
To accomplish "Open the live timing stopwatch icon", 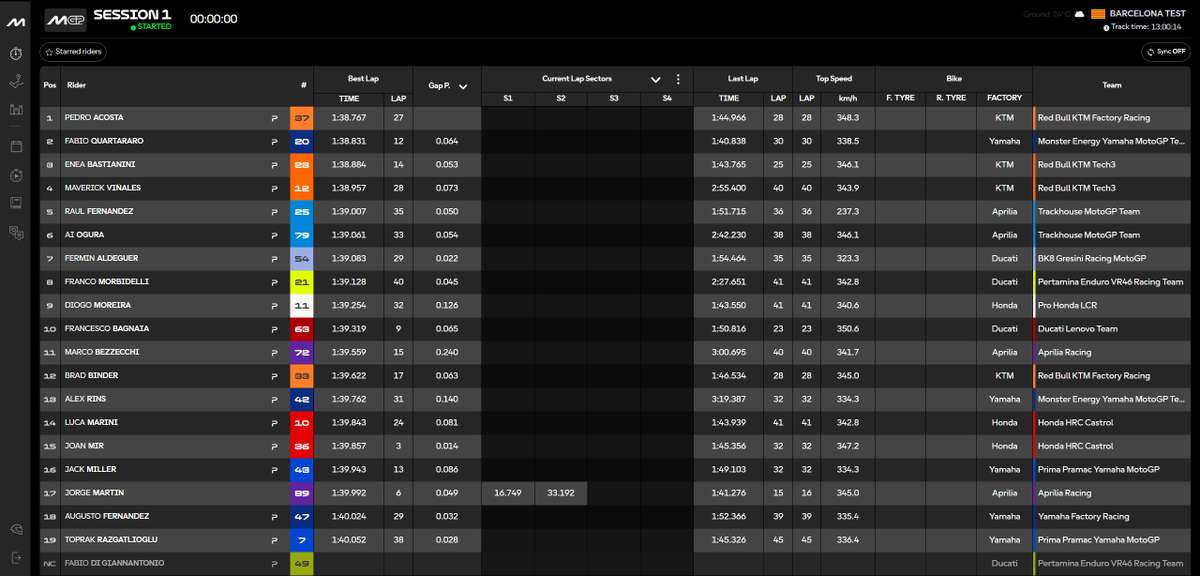I will (15, 53).
